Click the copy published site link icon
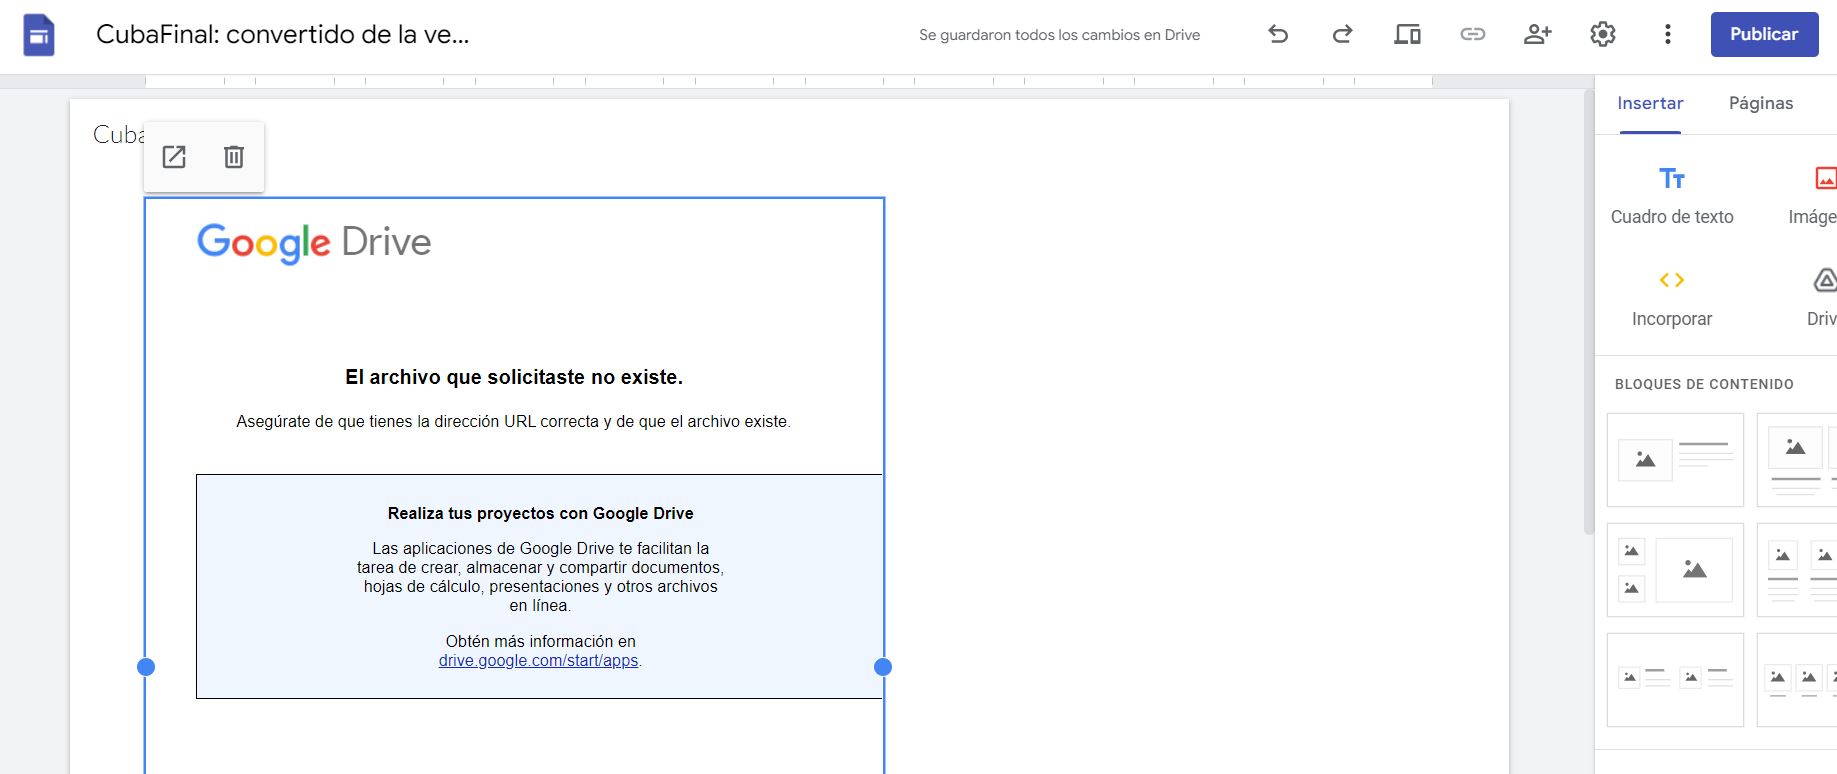 [1472, 34]
